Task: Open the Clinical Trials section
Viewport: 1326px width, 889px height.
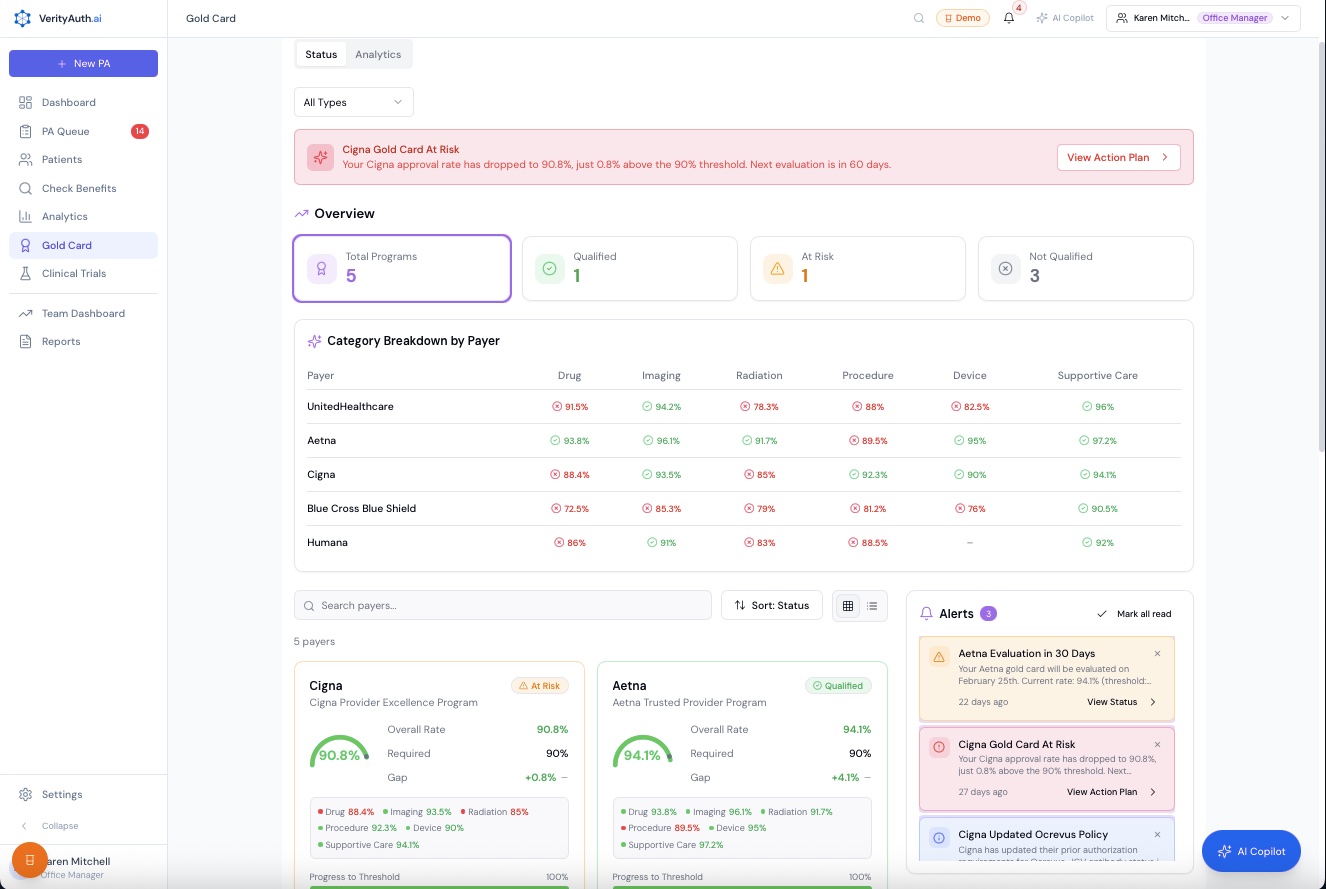Action: click(73, 273)
